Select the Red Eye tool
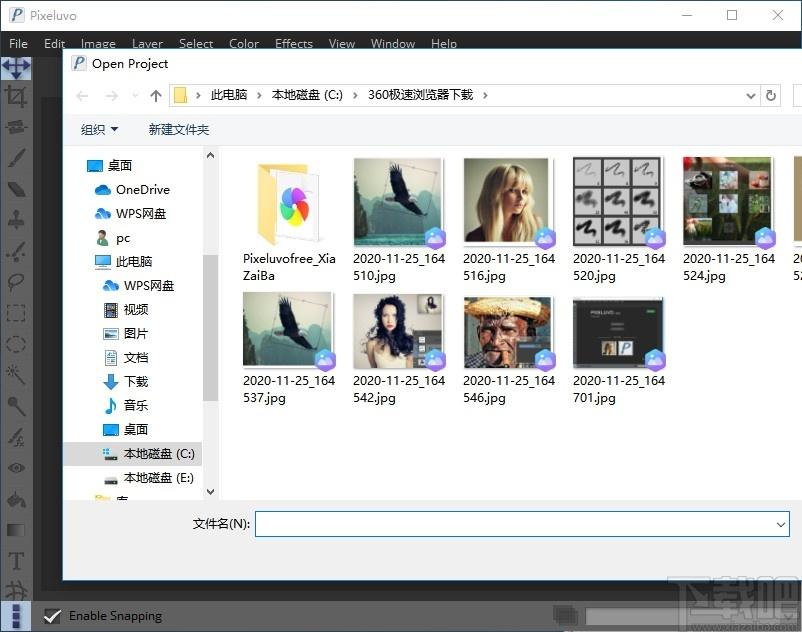 [16, 468]
